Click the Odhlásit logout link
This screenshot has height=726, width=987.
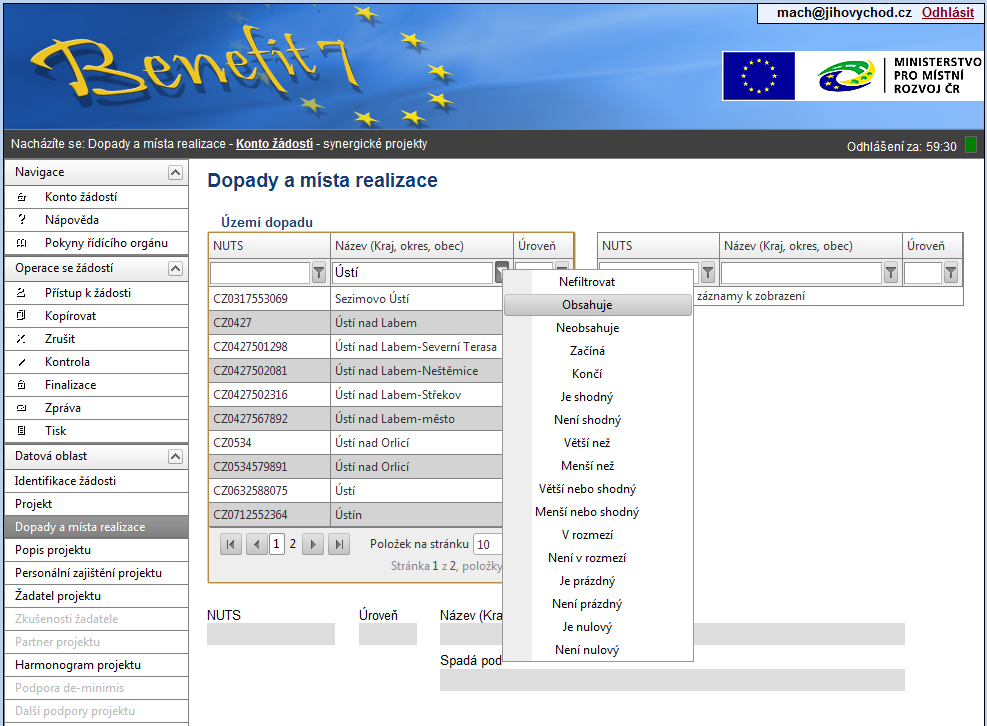pos(947,13)
